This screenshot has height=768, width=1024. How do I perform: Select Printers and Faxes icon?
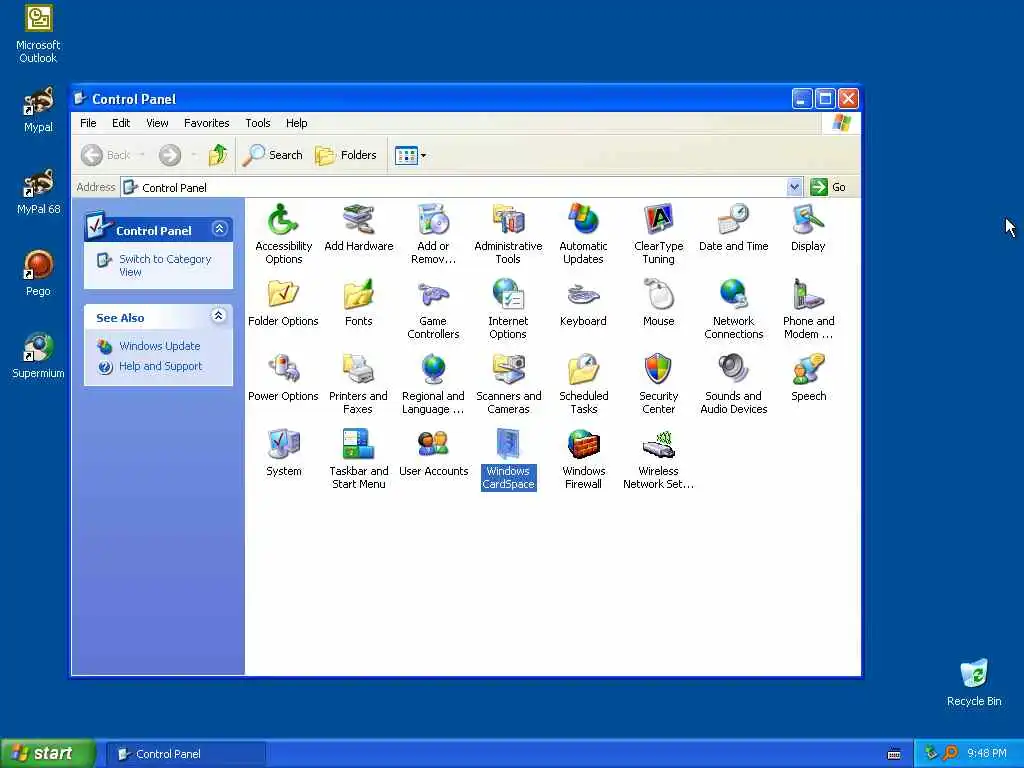pyautogui.click(x=359, y=383)
